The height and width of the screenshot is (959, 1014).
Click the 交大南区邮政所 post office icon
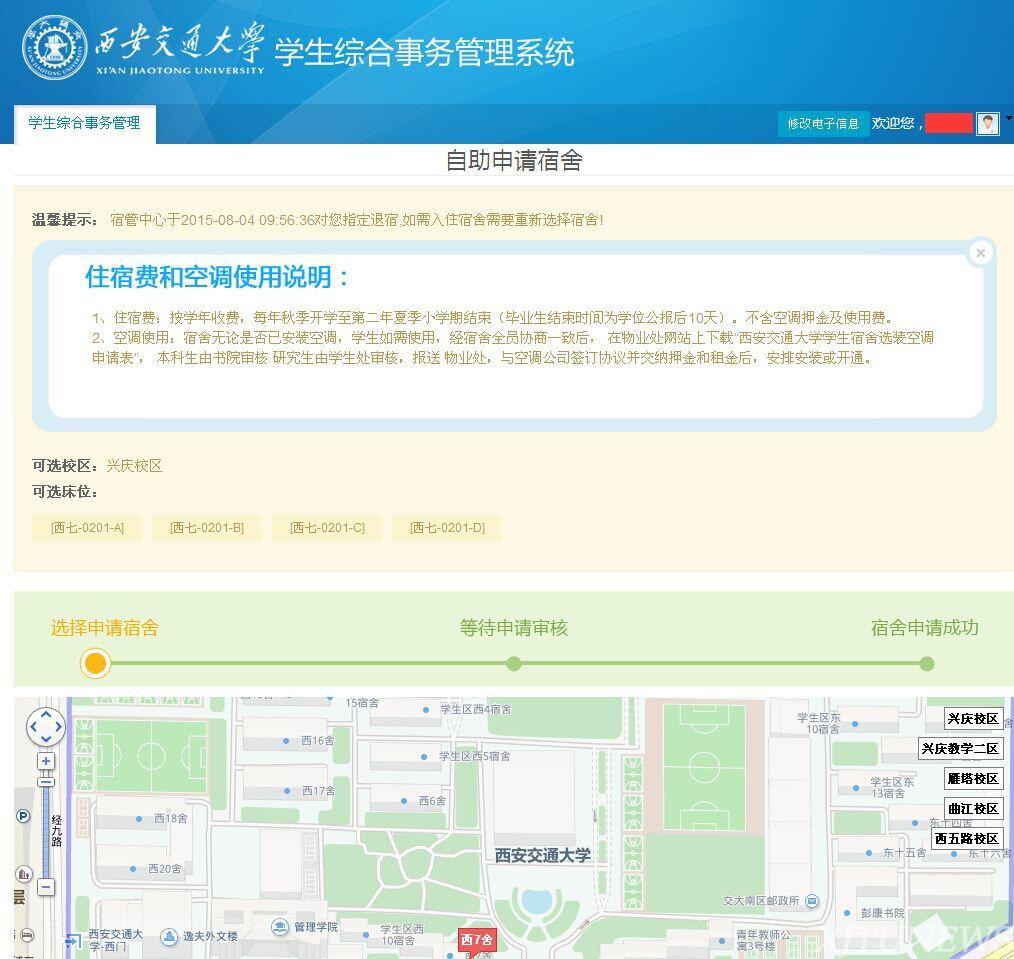point(812,900)
